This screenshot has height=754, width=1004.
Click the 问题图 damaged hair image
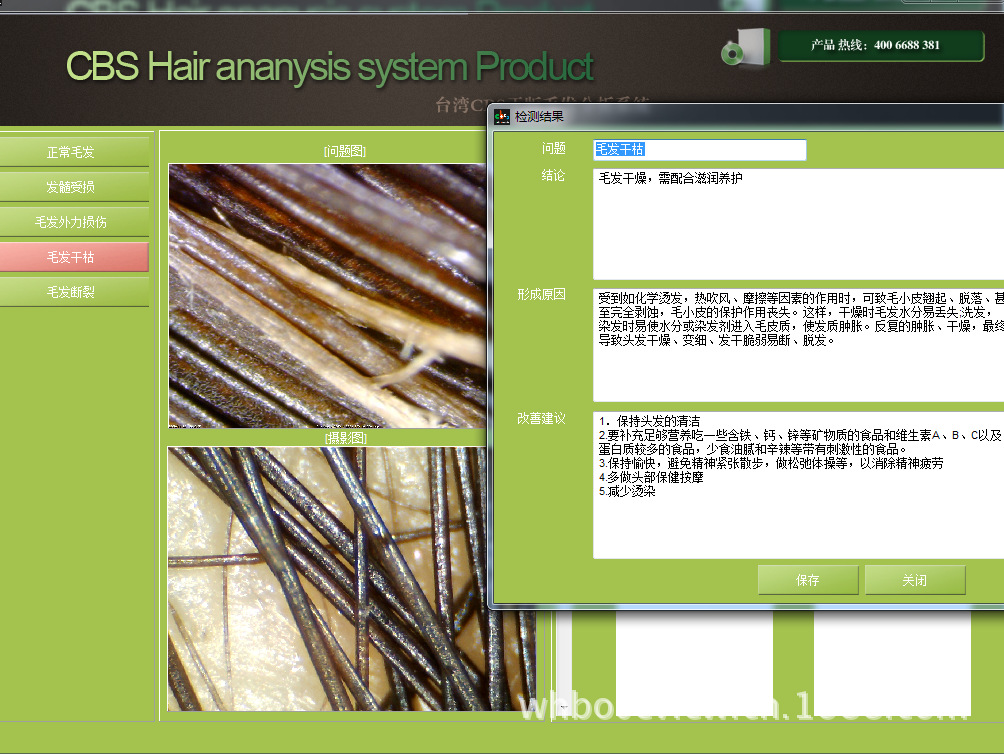click(327, 296)
